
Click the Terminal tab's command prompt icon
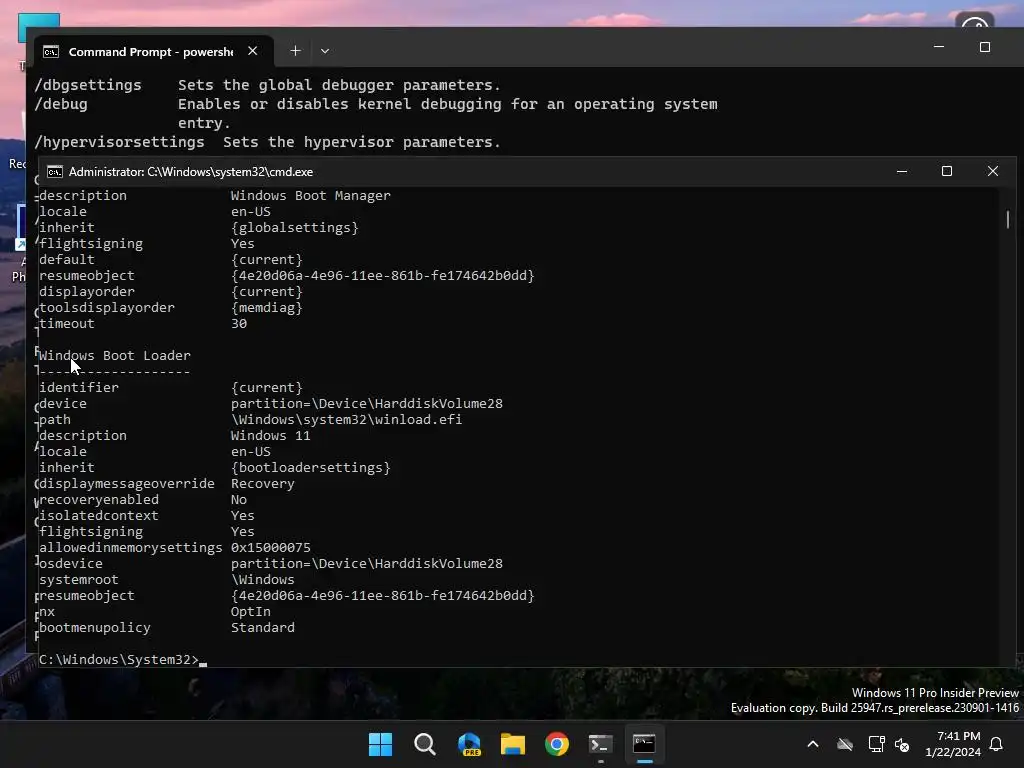pyautogui.click(x=51, y=52)
